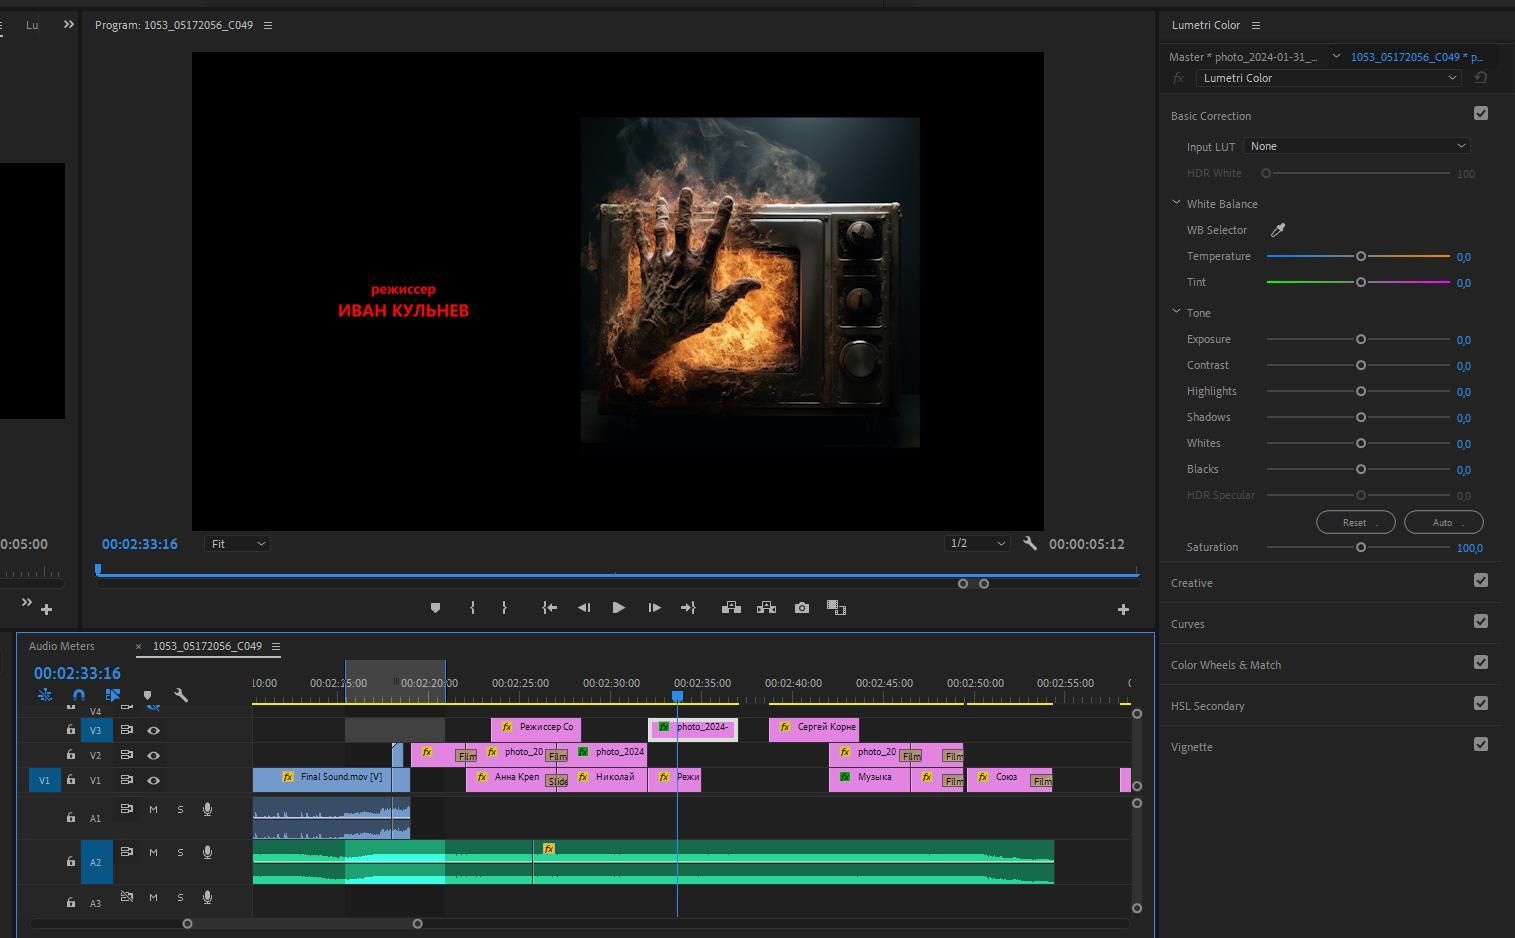
Task: Export frame with camera icon
Action: [x=802, y=608]
